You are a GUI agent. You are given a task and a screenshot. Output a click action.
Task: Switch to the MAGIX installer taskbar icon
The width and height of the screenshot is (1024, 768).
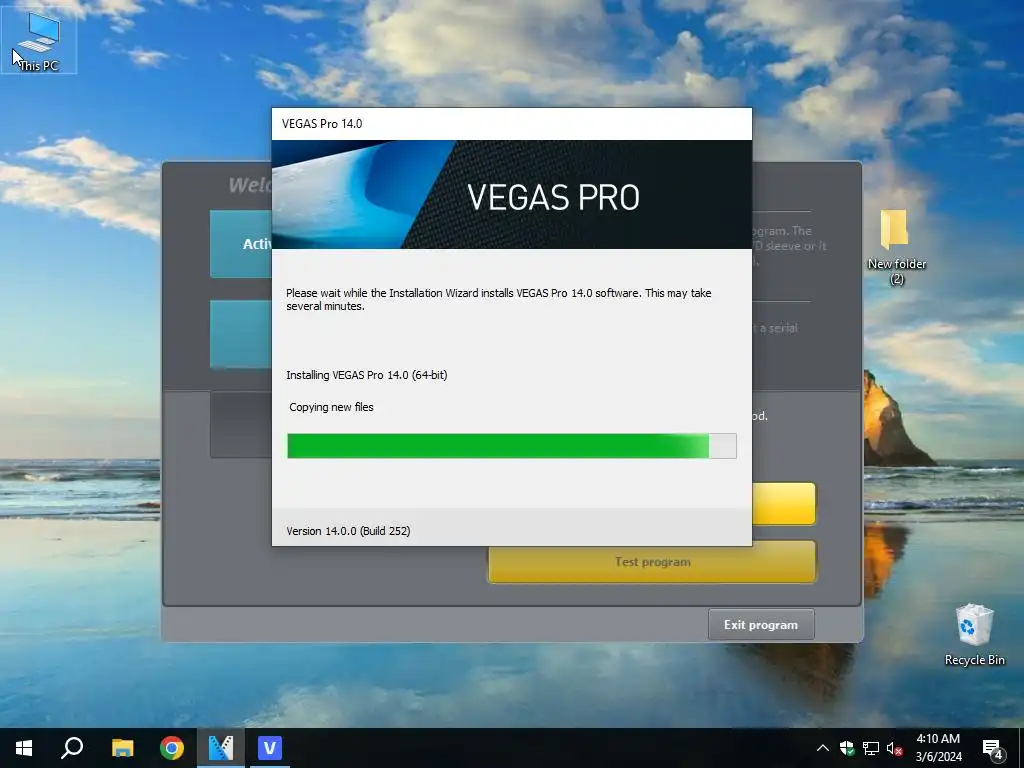(x=221, y=748)
